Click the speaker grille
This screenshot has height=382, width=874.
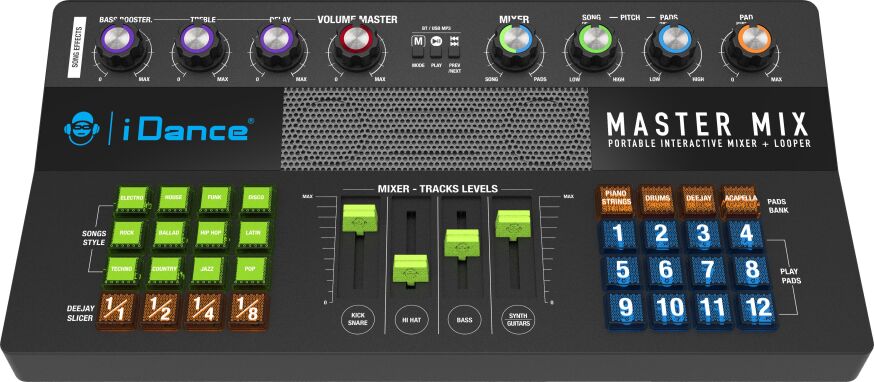[435, 128]
